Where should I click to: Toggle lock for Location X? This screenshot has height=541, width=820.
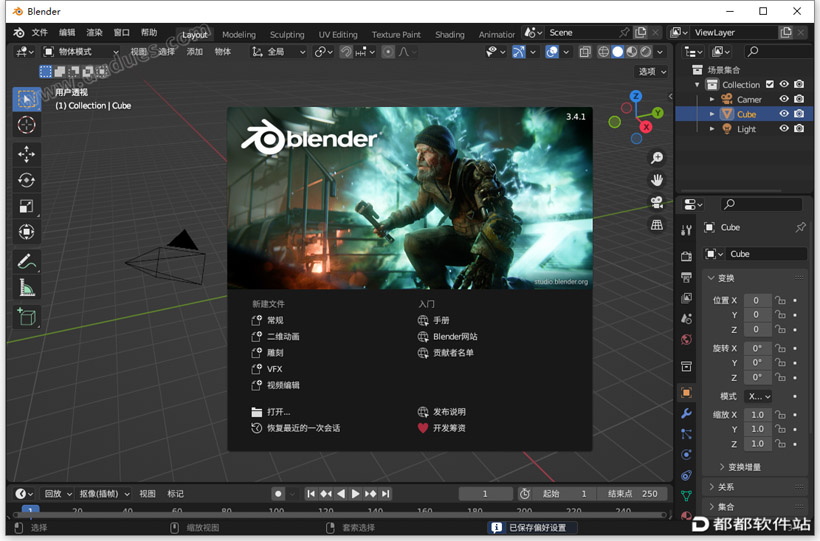(780, 300)
